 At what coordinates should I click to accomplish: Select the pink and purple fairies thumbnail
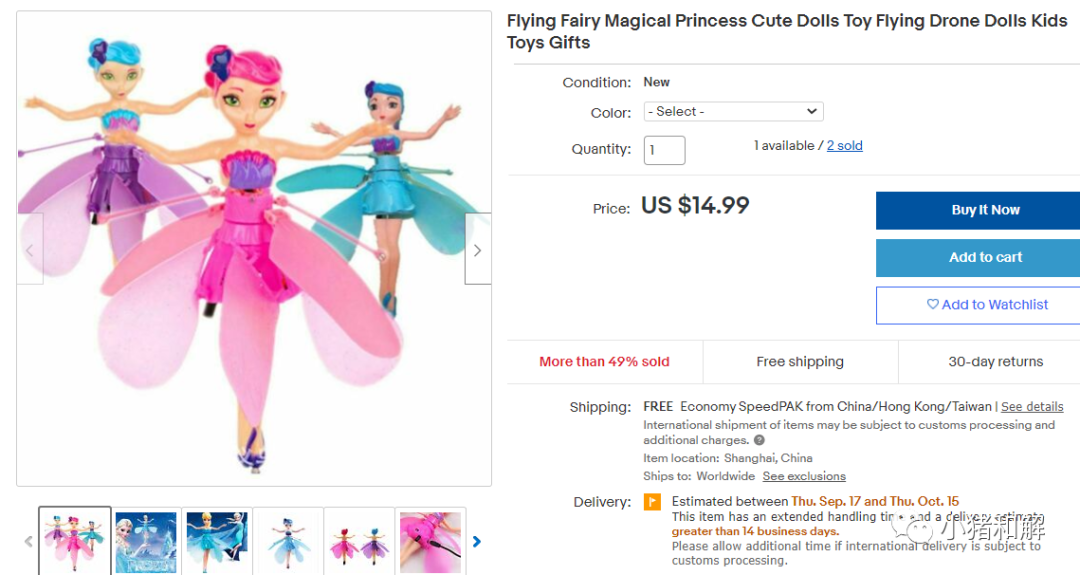pyautogui.click(x=359, y=542)
